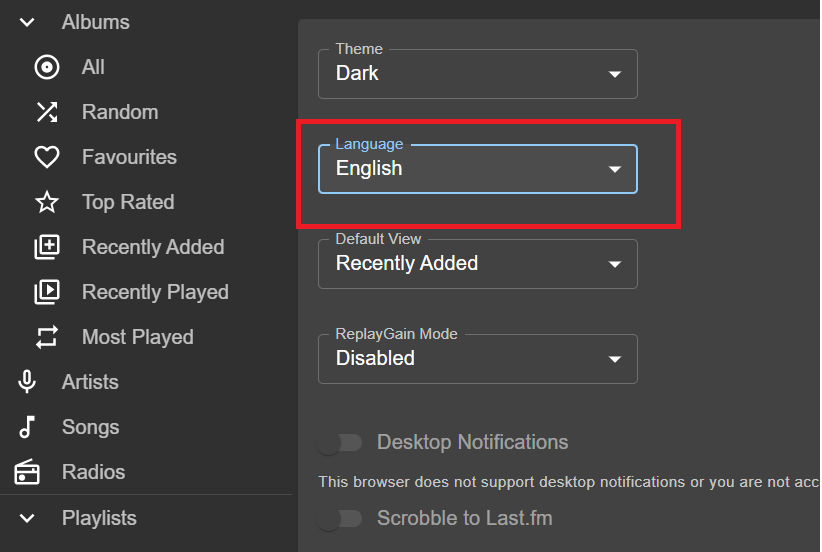Click the radio icon for Radios

(x=27, y=472)
